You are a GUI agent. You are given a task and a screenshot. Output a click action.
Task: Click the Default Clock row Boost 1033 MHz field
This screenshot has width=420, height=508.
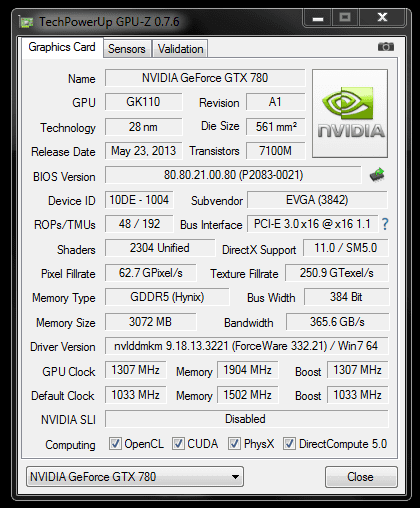pos(358,395)
